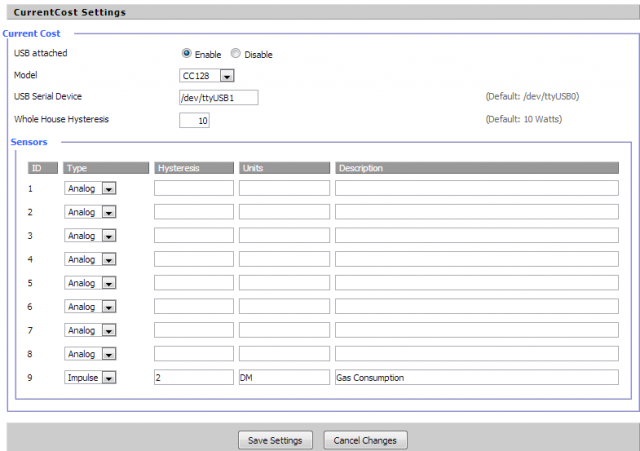Click the Hysteresis column header
Viewport: 640px width, 451px height.
click(194, 168)
